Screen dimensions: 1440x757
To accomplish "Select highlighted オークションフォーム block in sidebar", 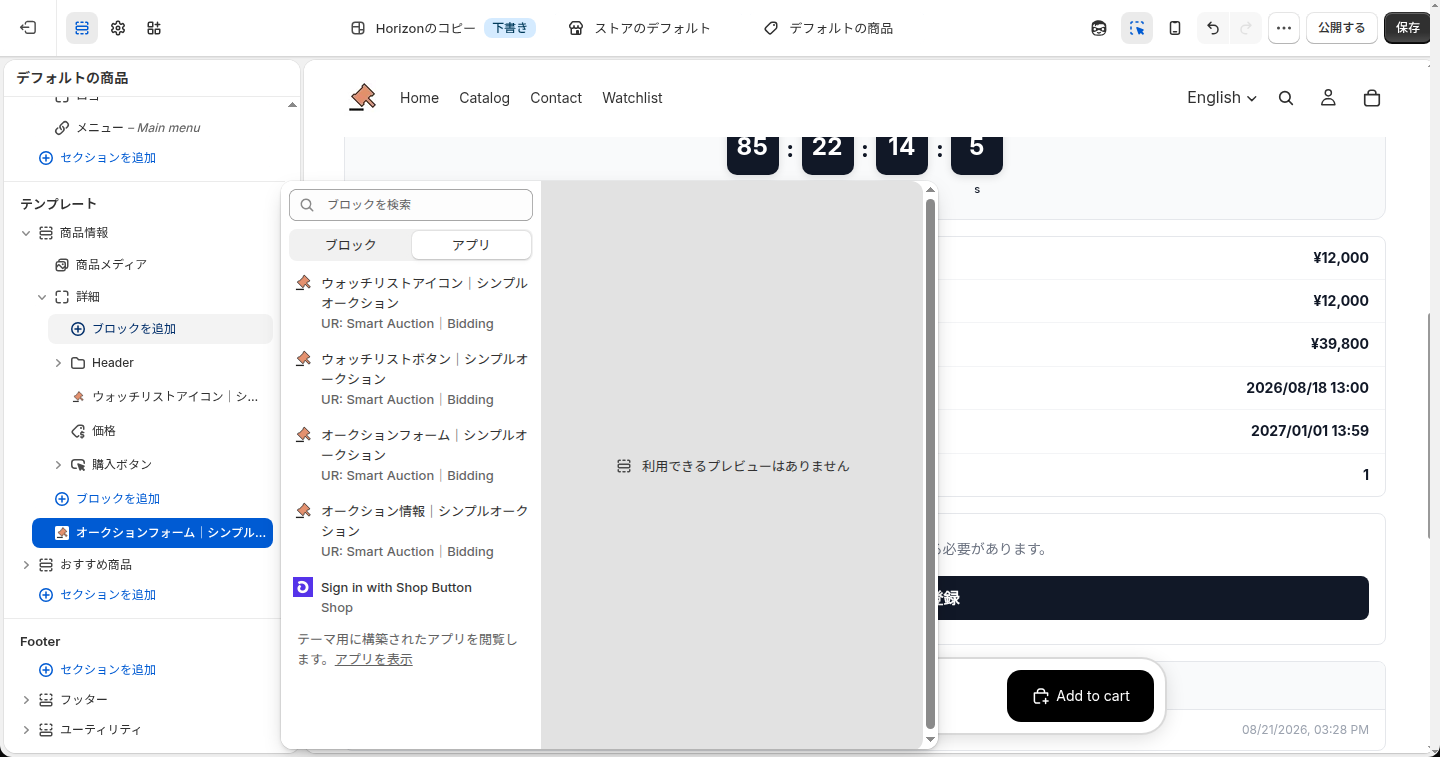I will (x=152, y=533).
